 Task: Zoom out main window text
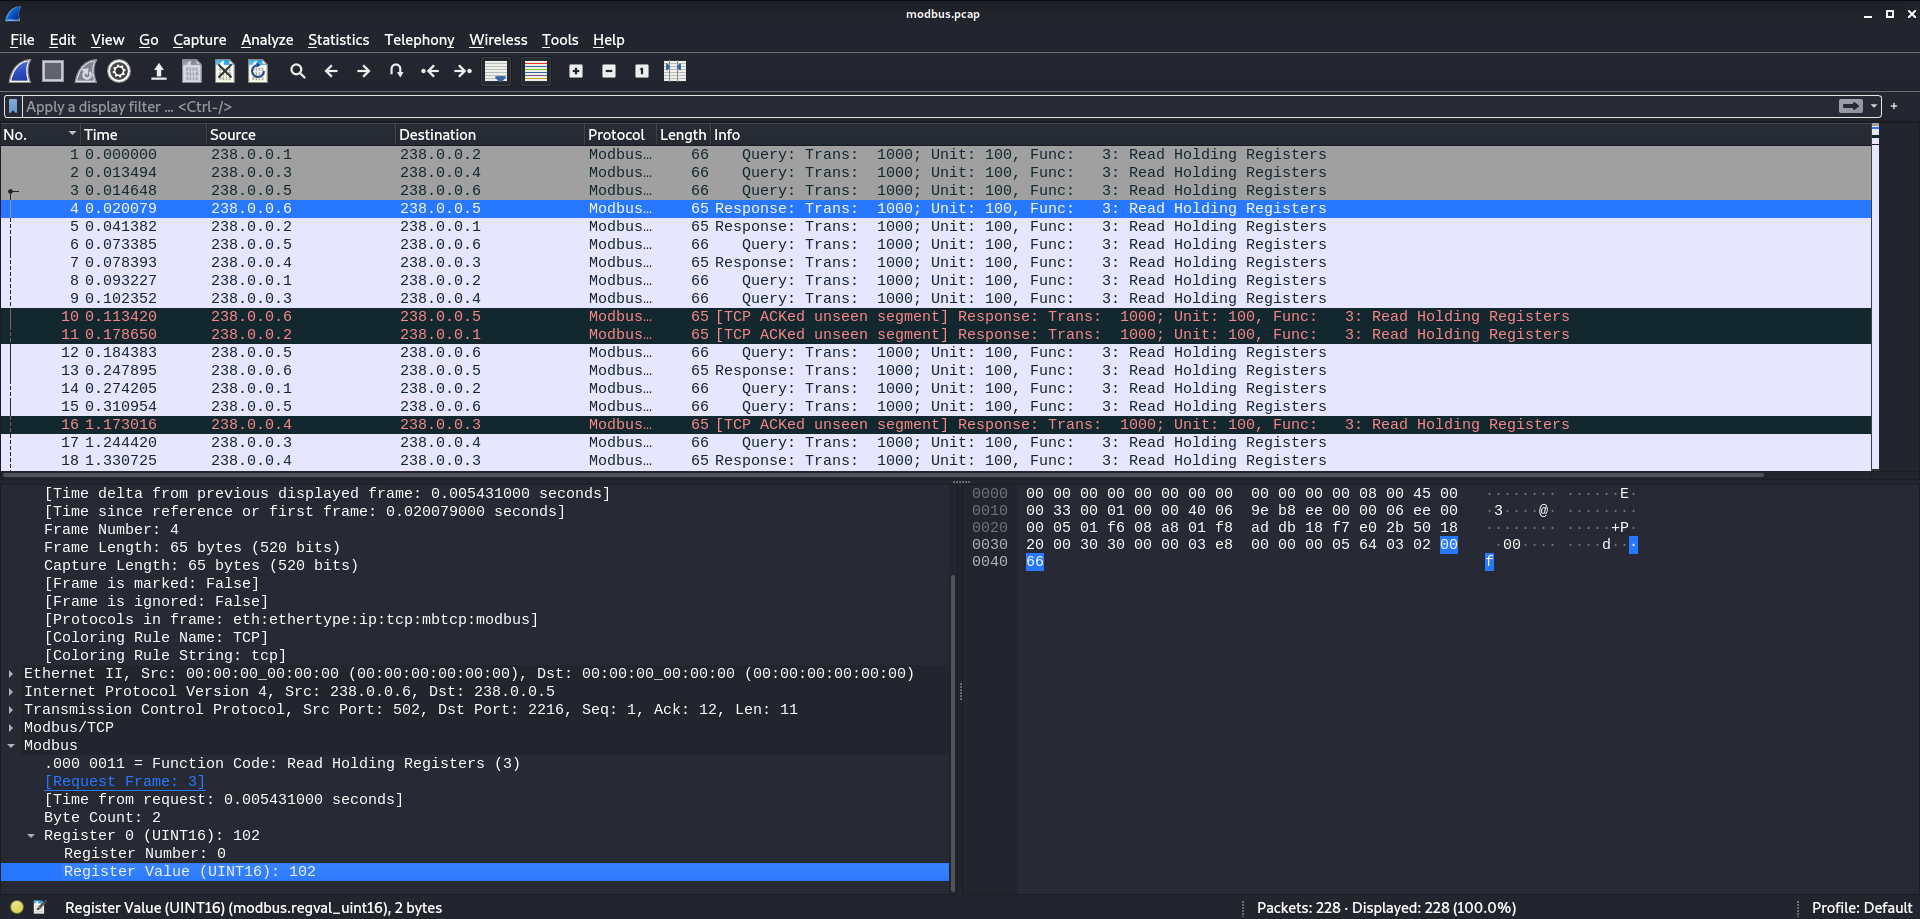coord(609,71)
